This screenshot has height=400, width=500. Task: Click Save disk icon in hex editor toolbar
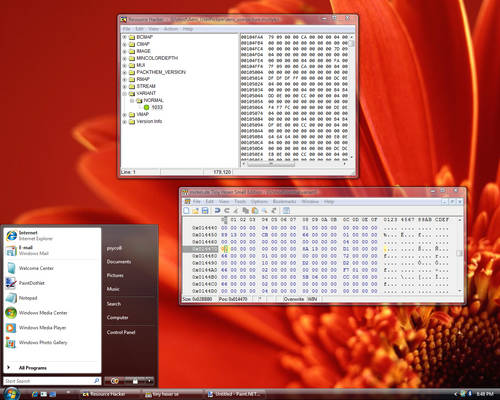click(x=205, y=210)
